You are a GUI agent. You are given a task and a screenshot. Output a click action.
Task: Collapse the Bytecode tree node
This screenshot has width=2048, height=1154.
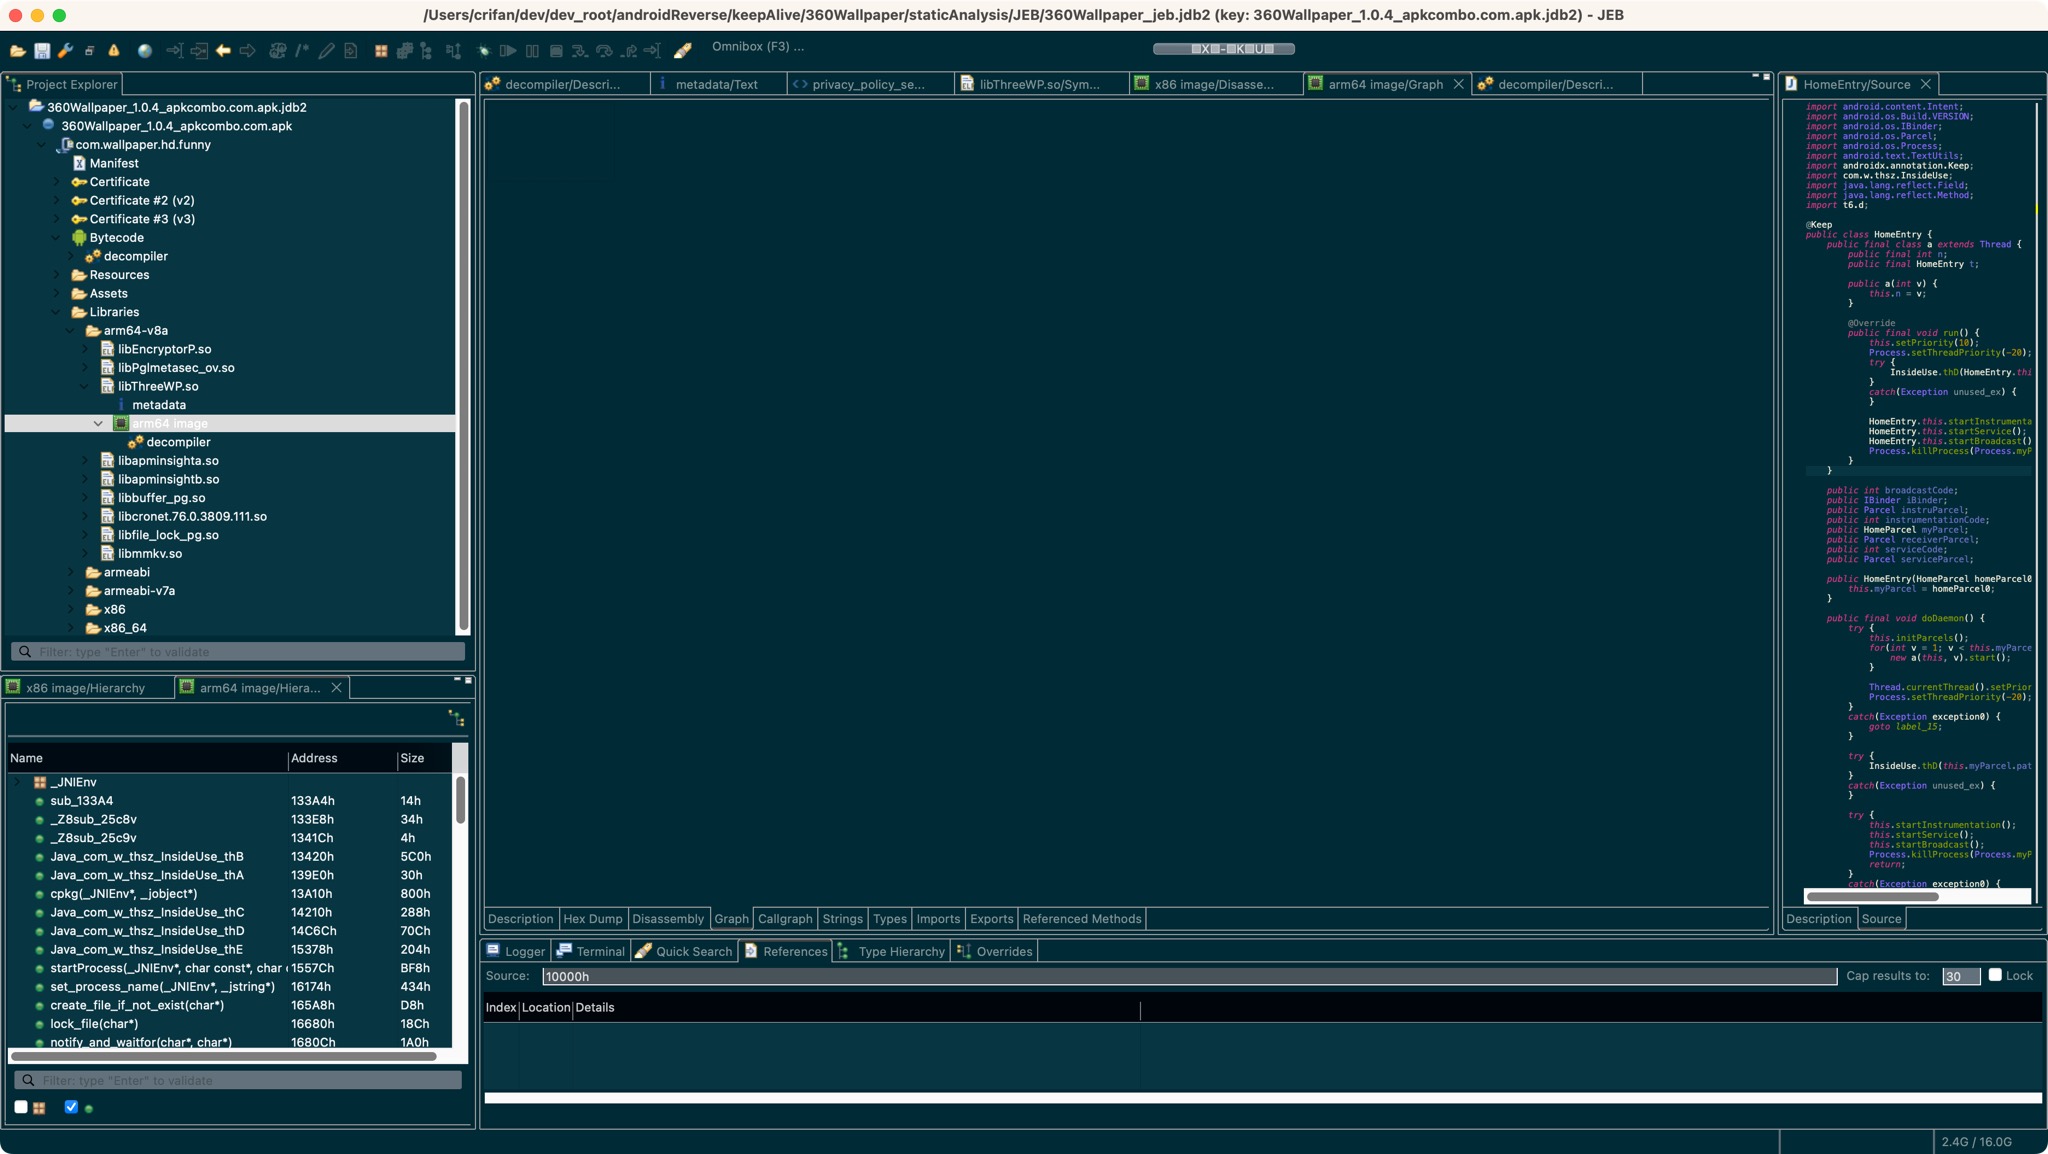tap(56, 238)
